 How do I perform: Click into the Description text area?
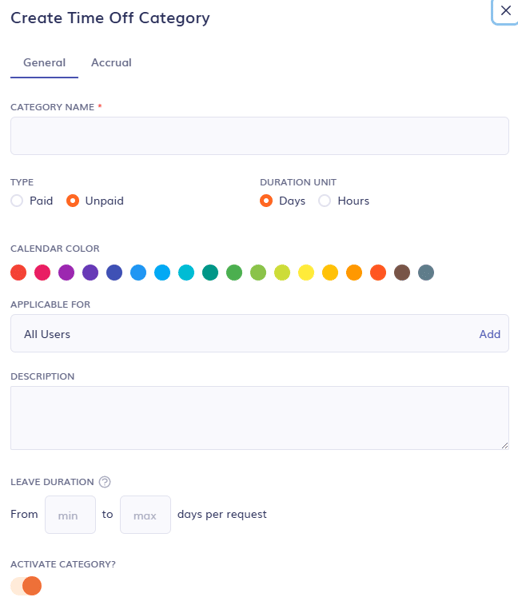point(259,418)
